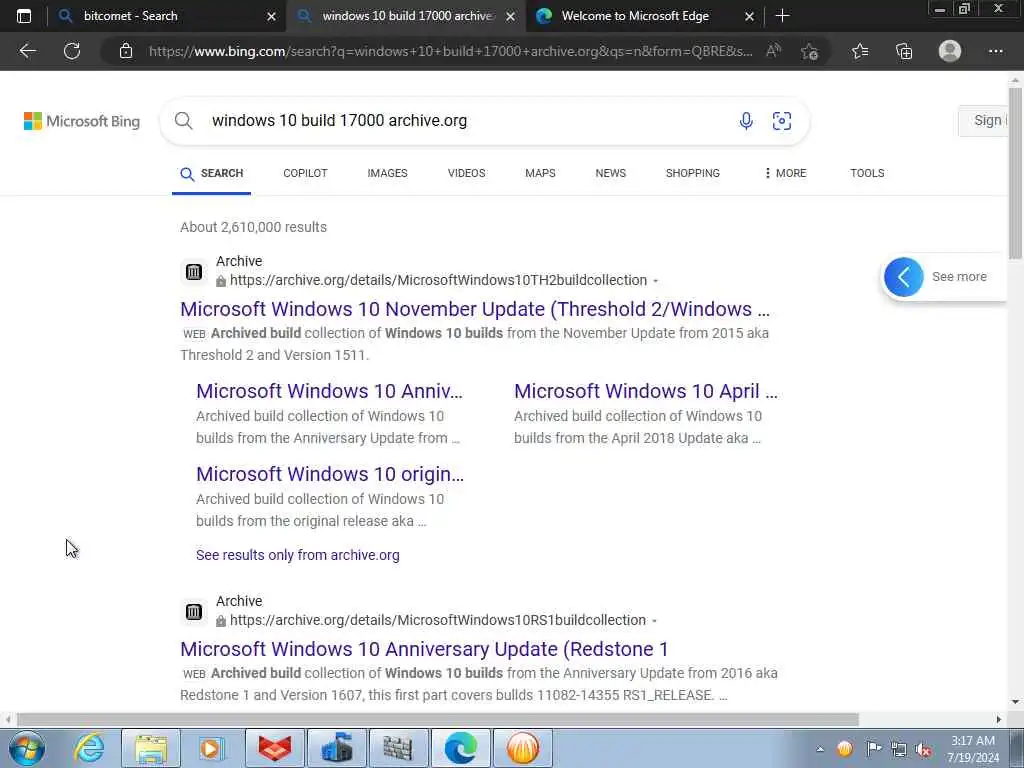This screenshot has width=1024, height=768.
Task: Go back with the Back arrow
Action: (x=27, y=51)
